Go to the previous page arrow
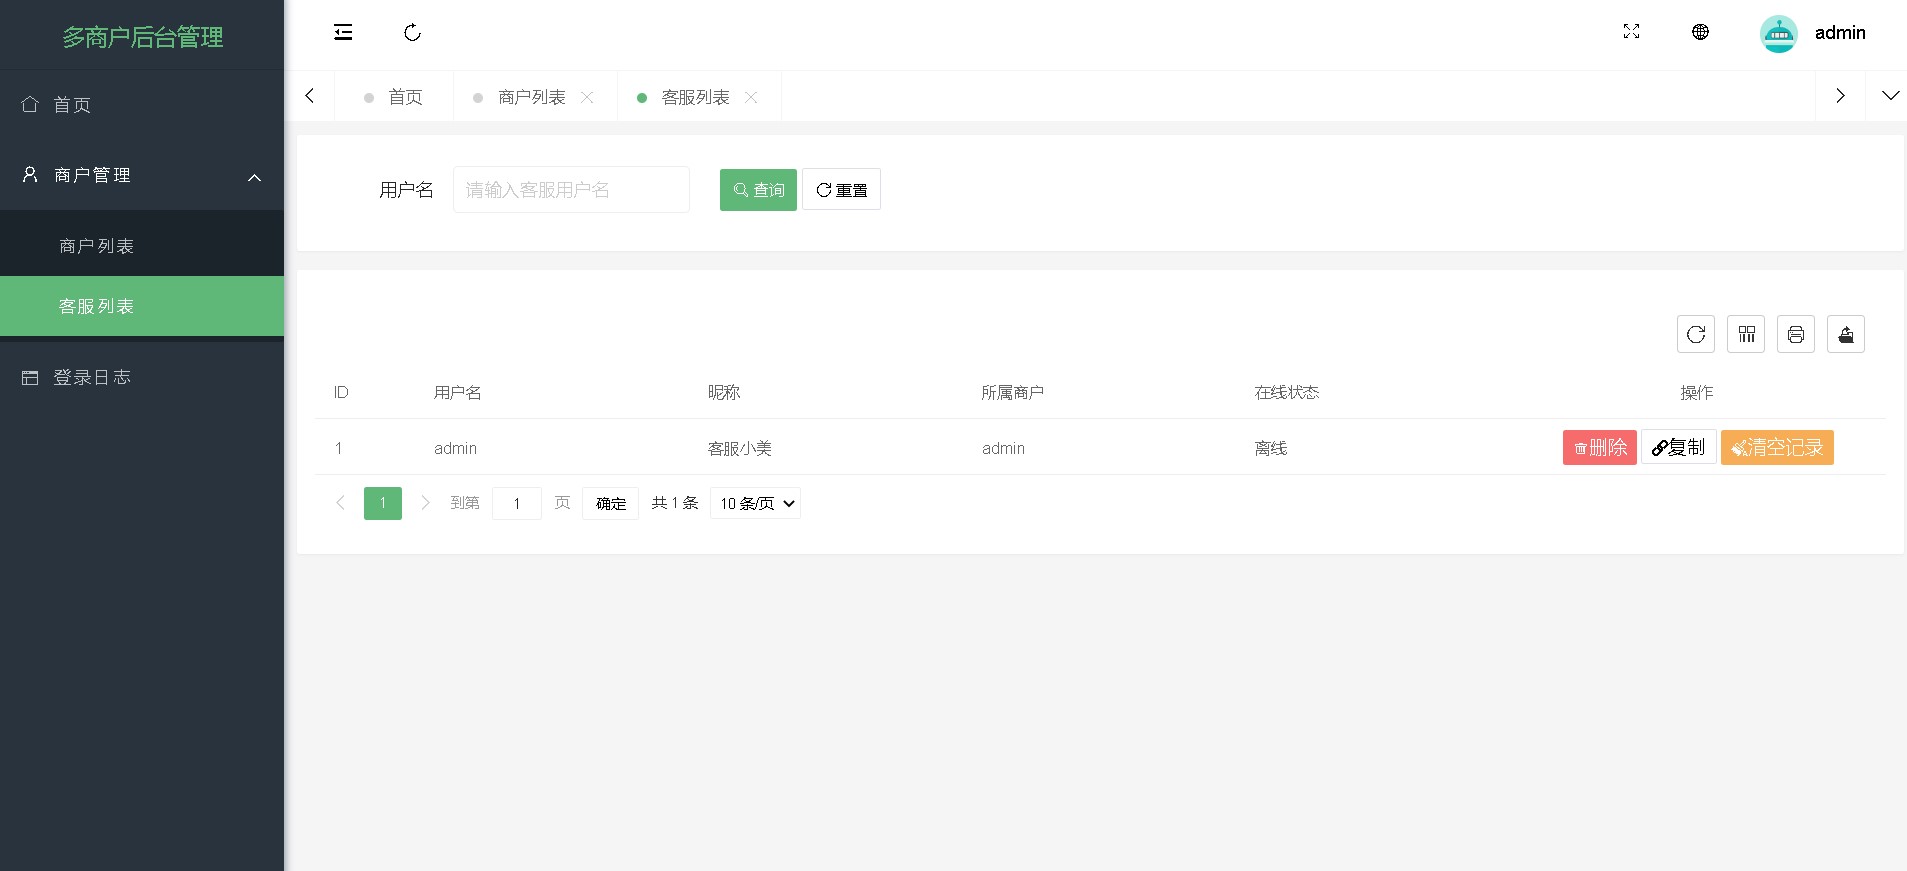The height and width of the screenshot is (871, 1907). tap(340, 503)
